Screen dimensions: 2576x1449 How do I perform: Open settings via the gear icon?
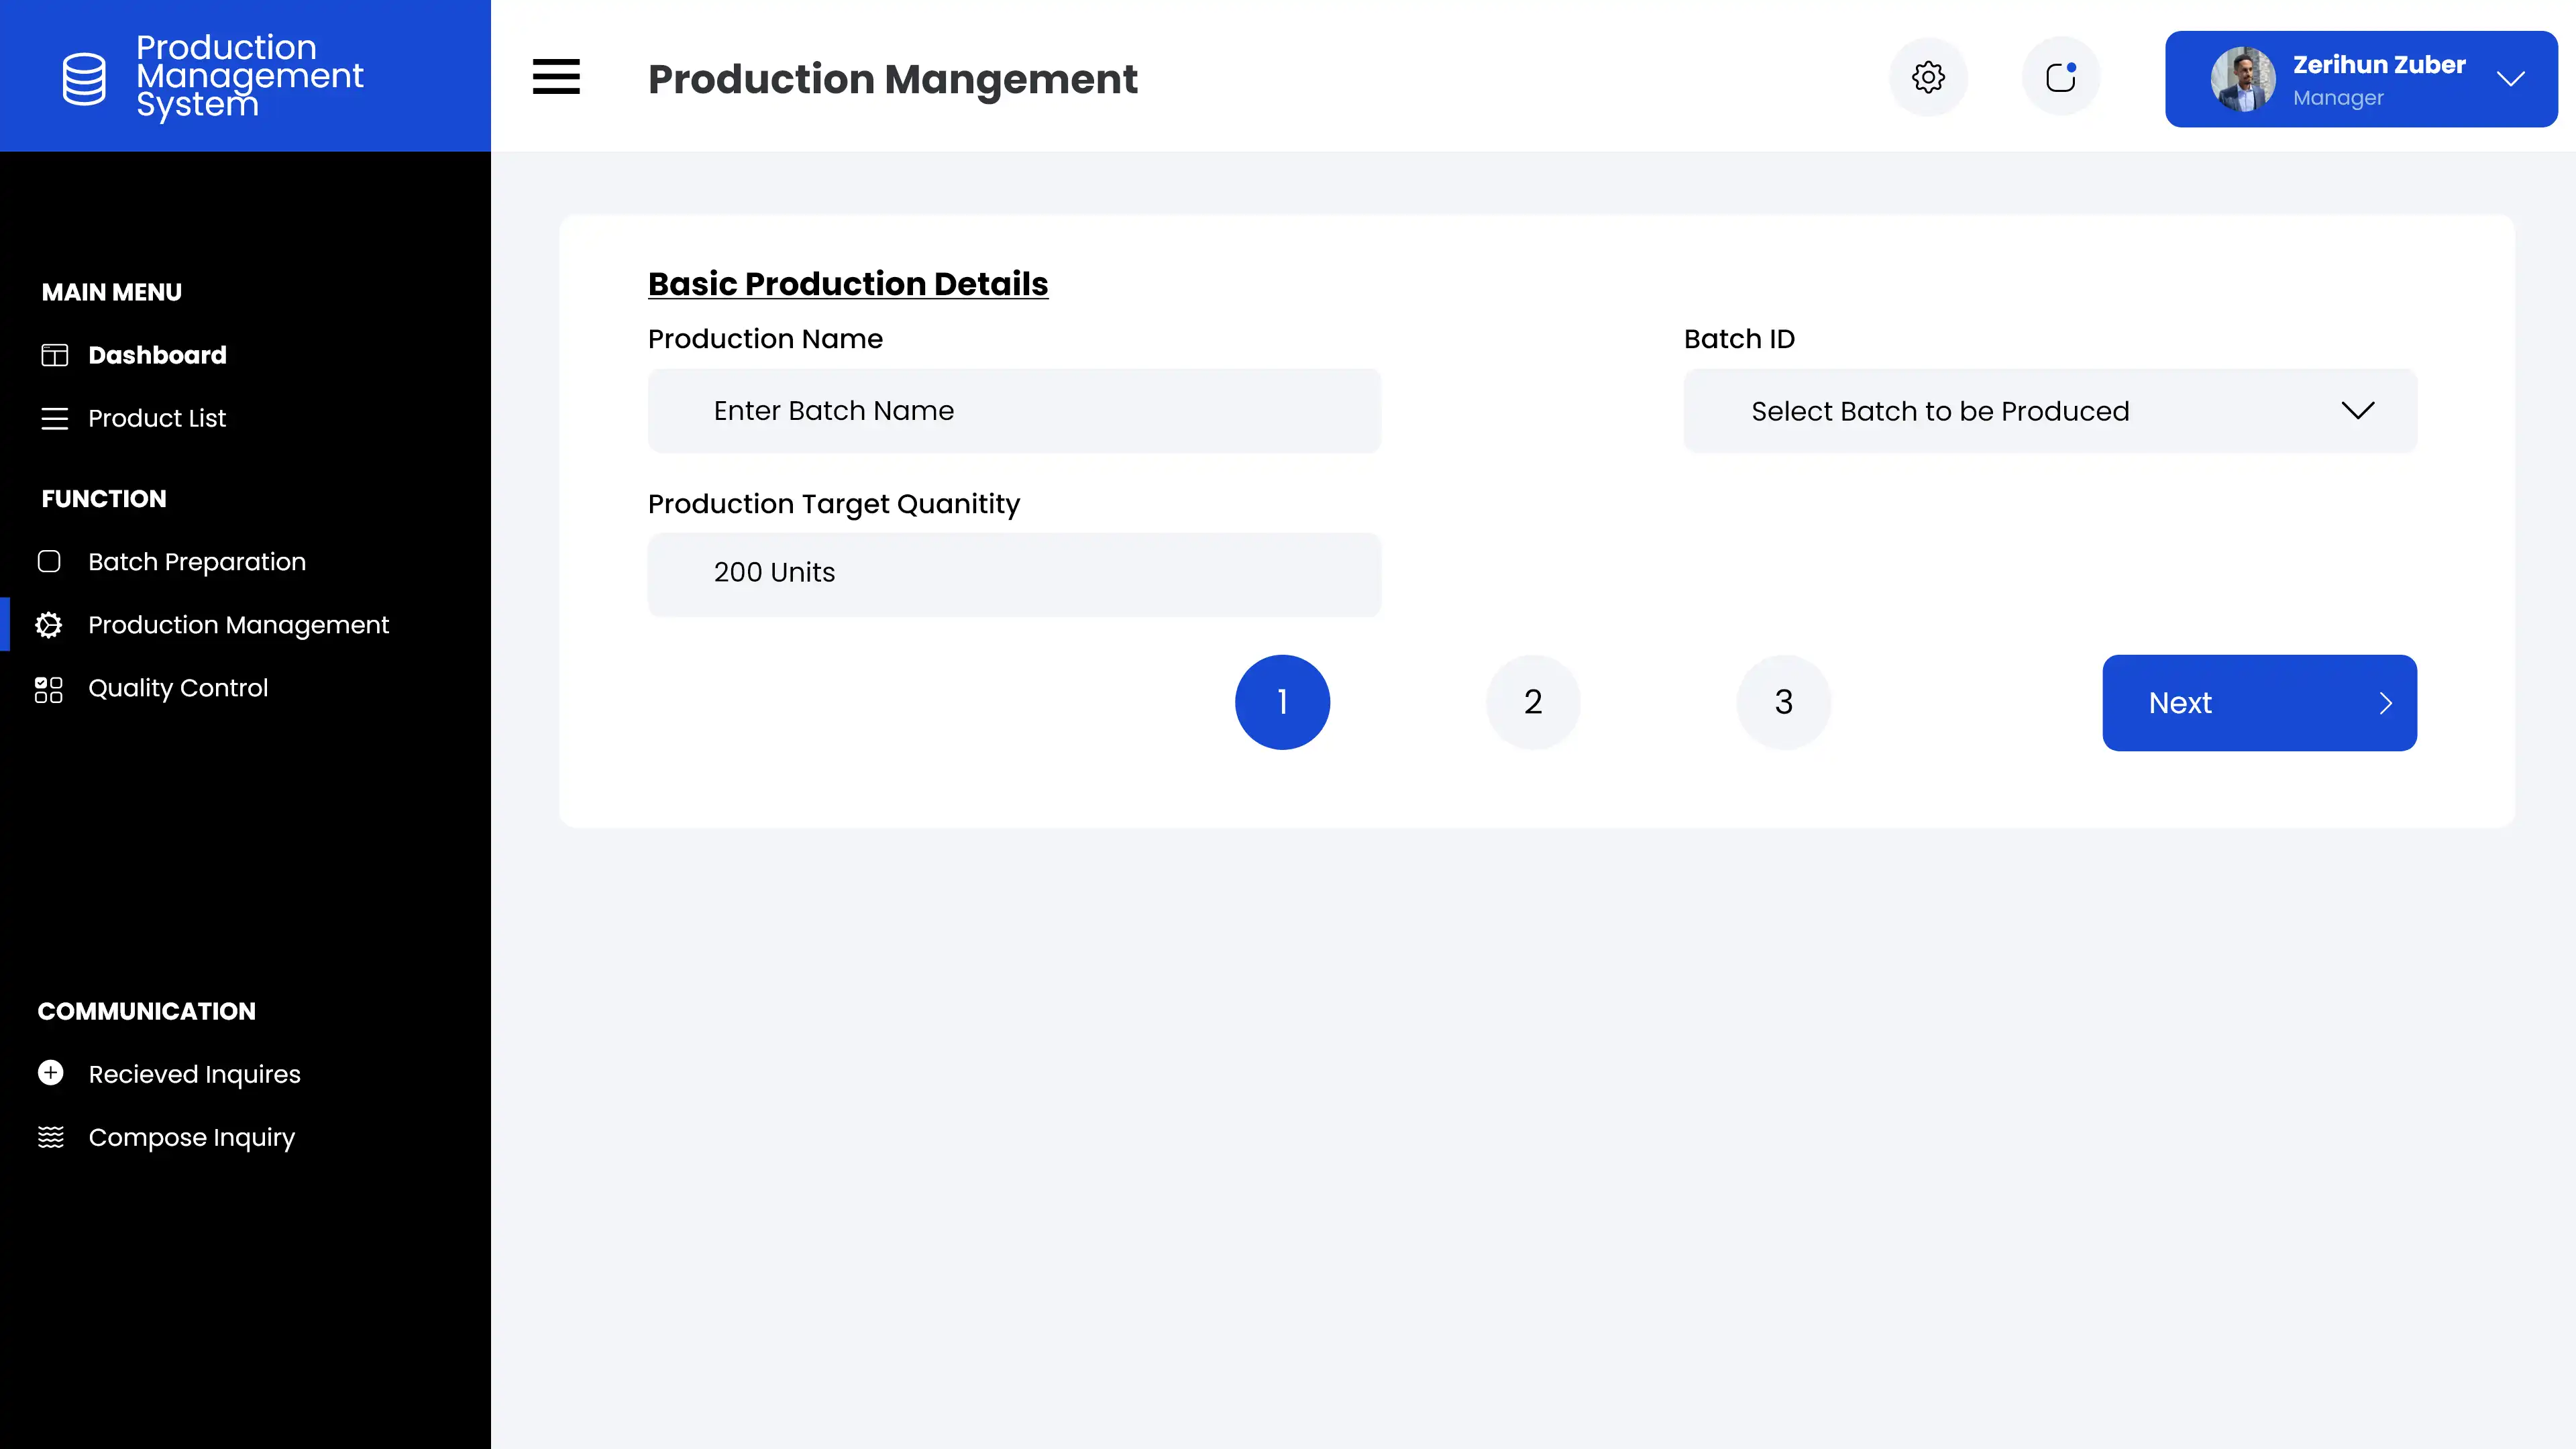tap(1928, 77)
